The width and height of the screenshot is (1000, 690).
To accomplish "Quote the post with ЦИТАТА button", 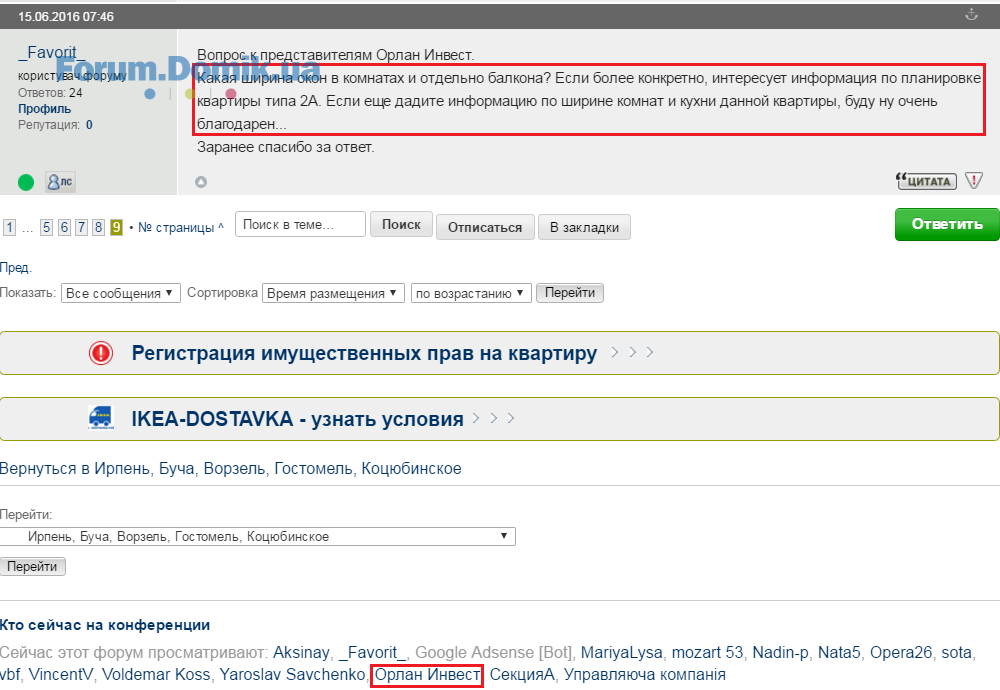I will 927,181.
